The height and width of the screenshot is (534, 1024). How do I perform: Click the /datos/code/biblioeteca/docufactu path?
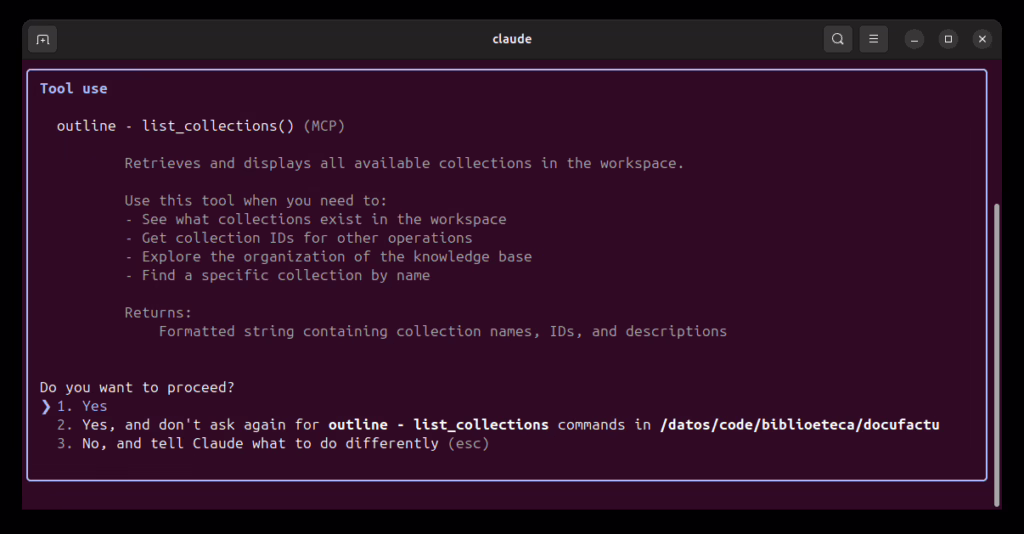tap(800, 425)
